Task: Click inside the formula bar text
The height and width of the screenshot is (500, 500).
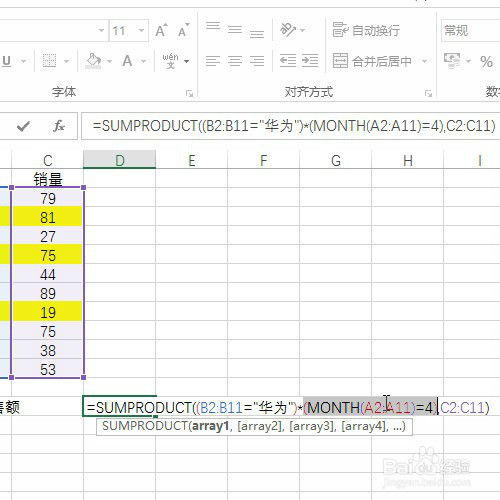Action: coord(293,126)
